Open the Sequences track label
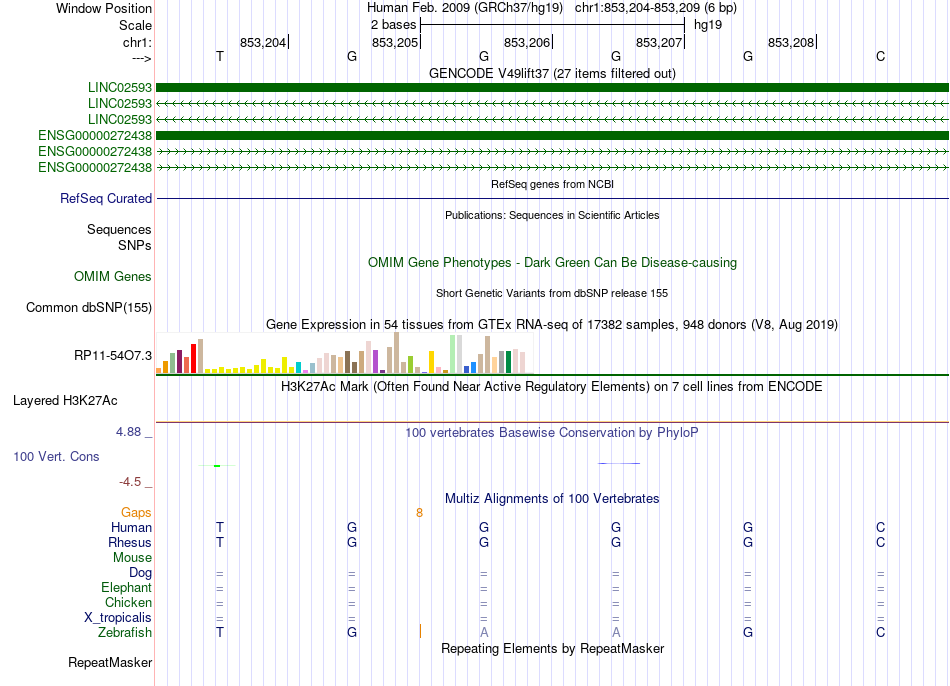Image resolution: width=950 pixels, height=686 pixels. tap(119, 230)
